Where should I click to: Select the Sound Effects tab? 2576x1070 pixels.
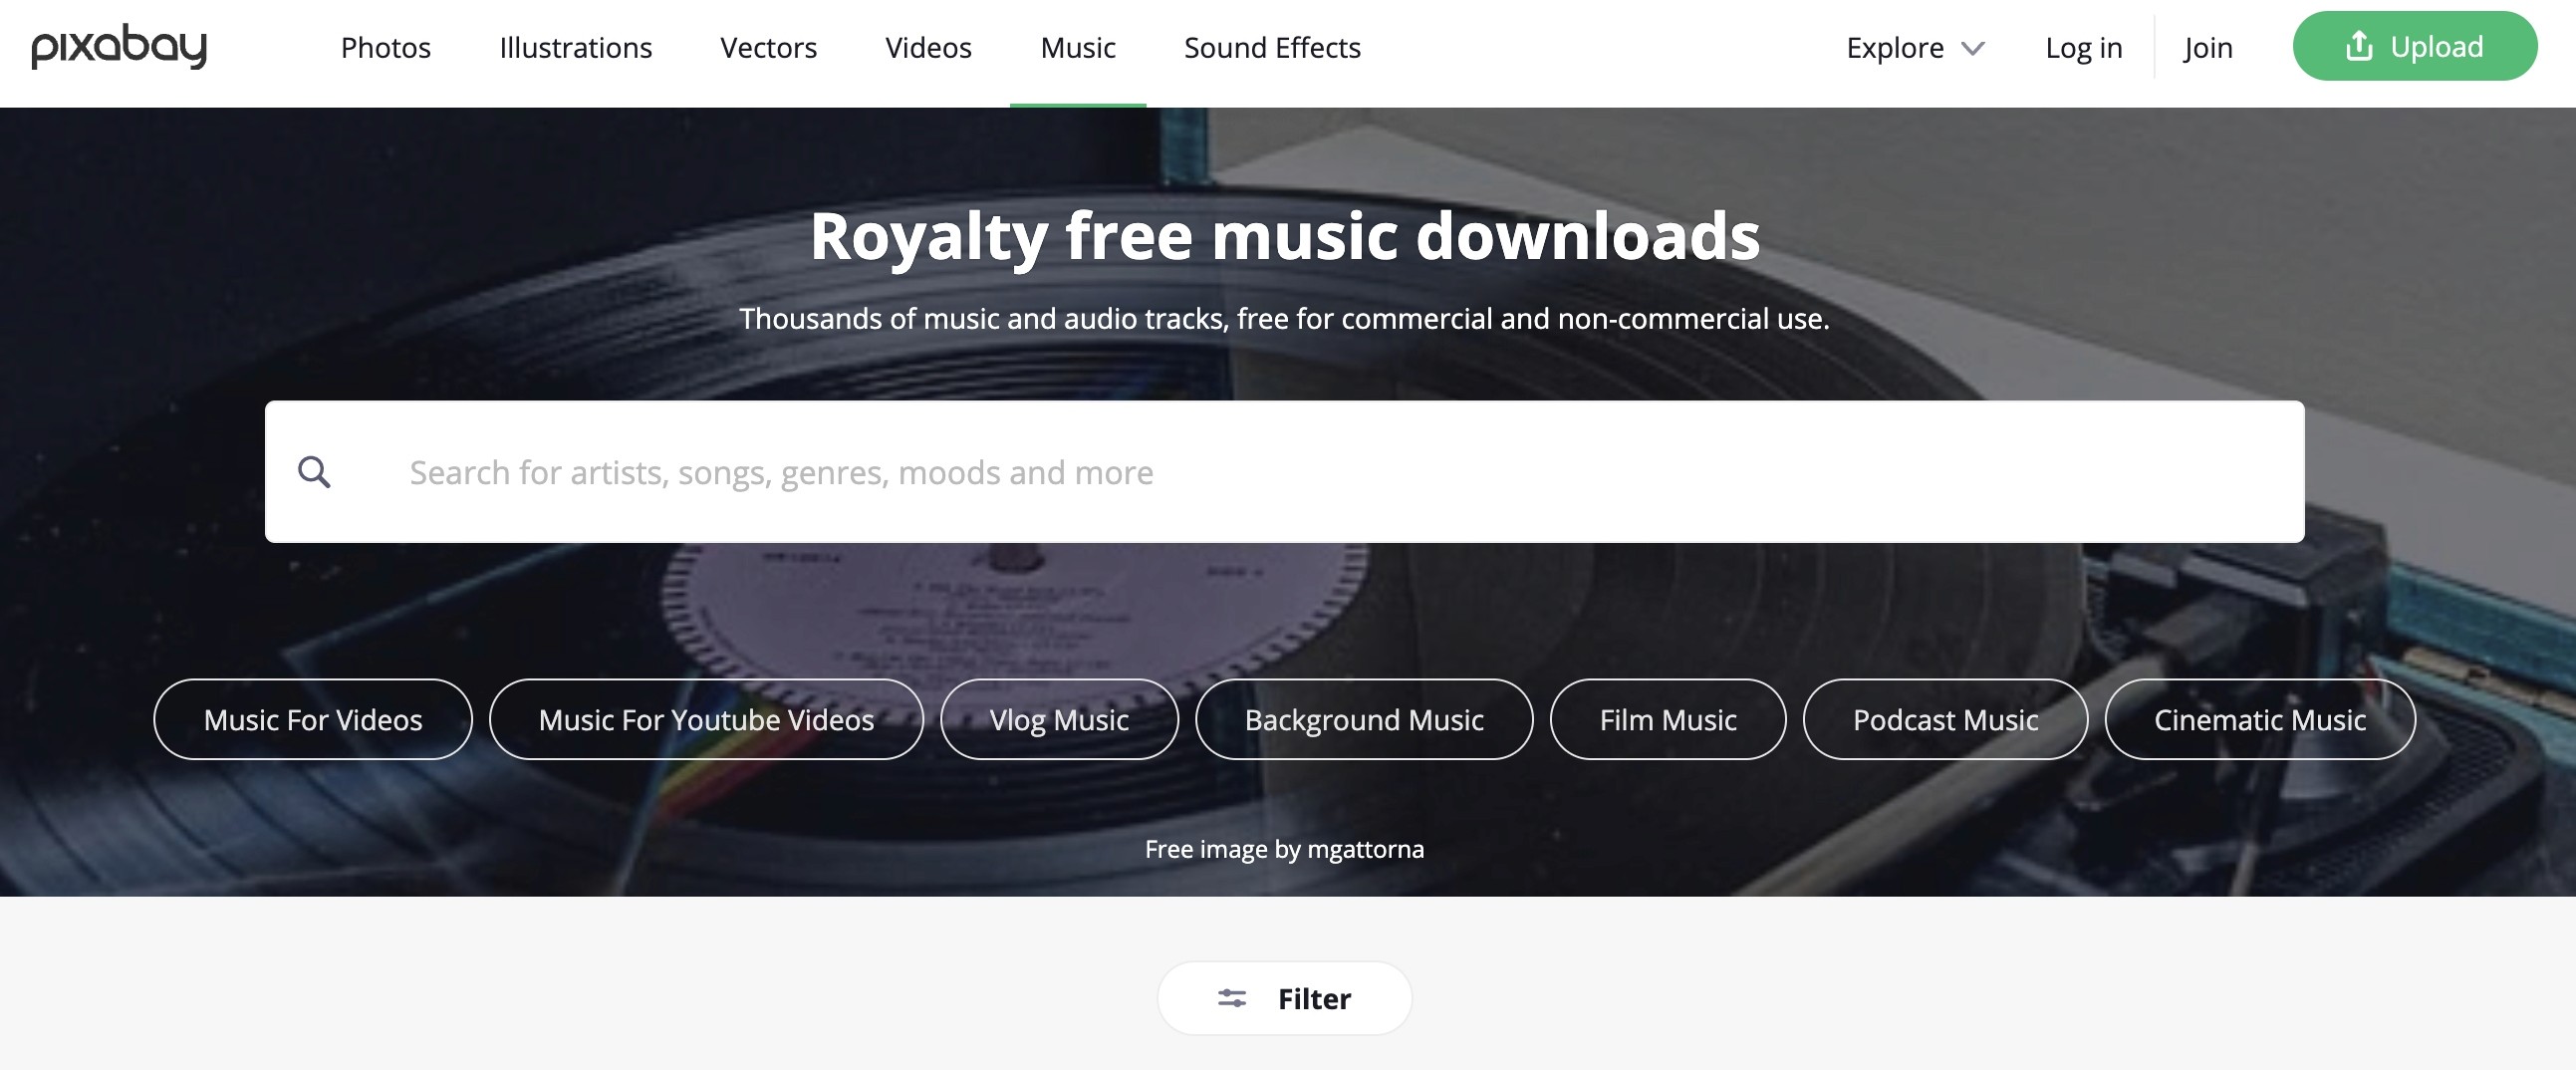1272,48
